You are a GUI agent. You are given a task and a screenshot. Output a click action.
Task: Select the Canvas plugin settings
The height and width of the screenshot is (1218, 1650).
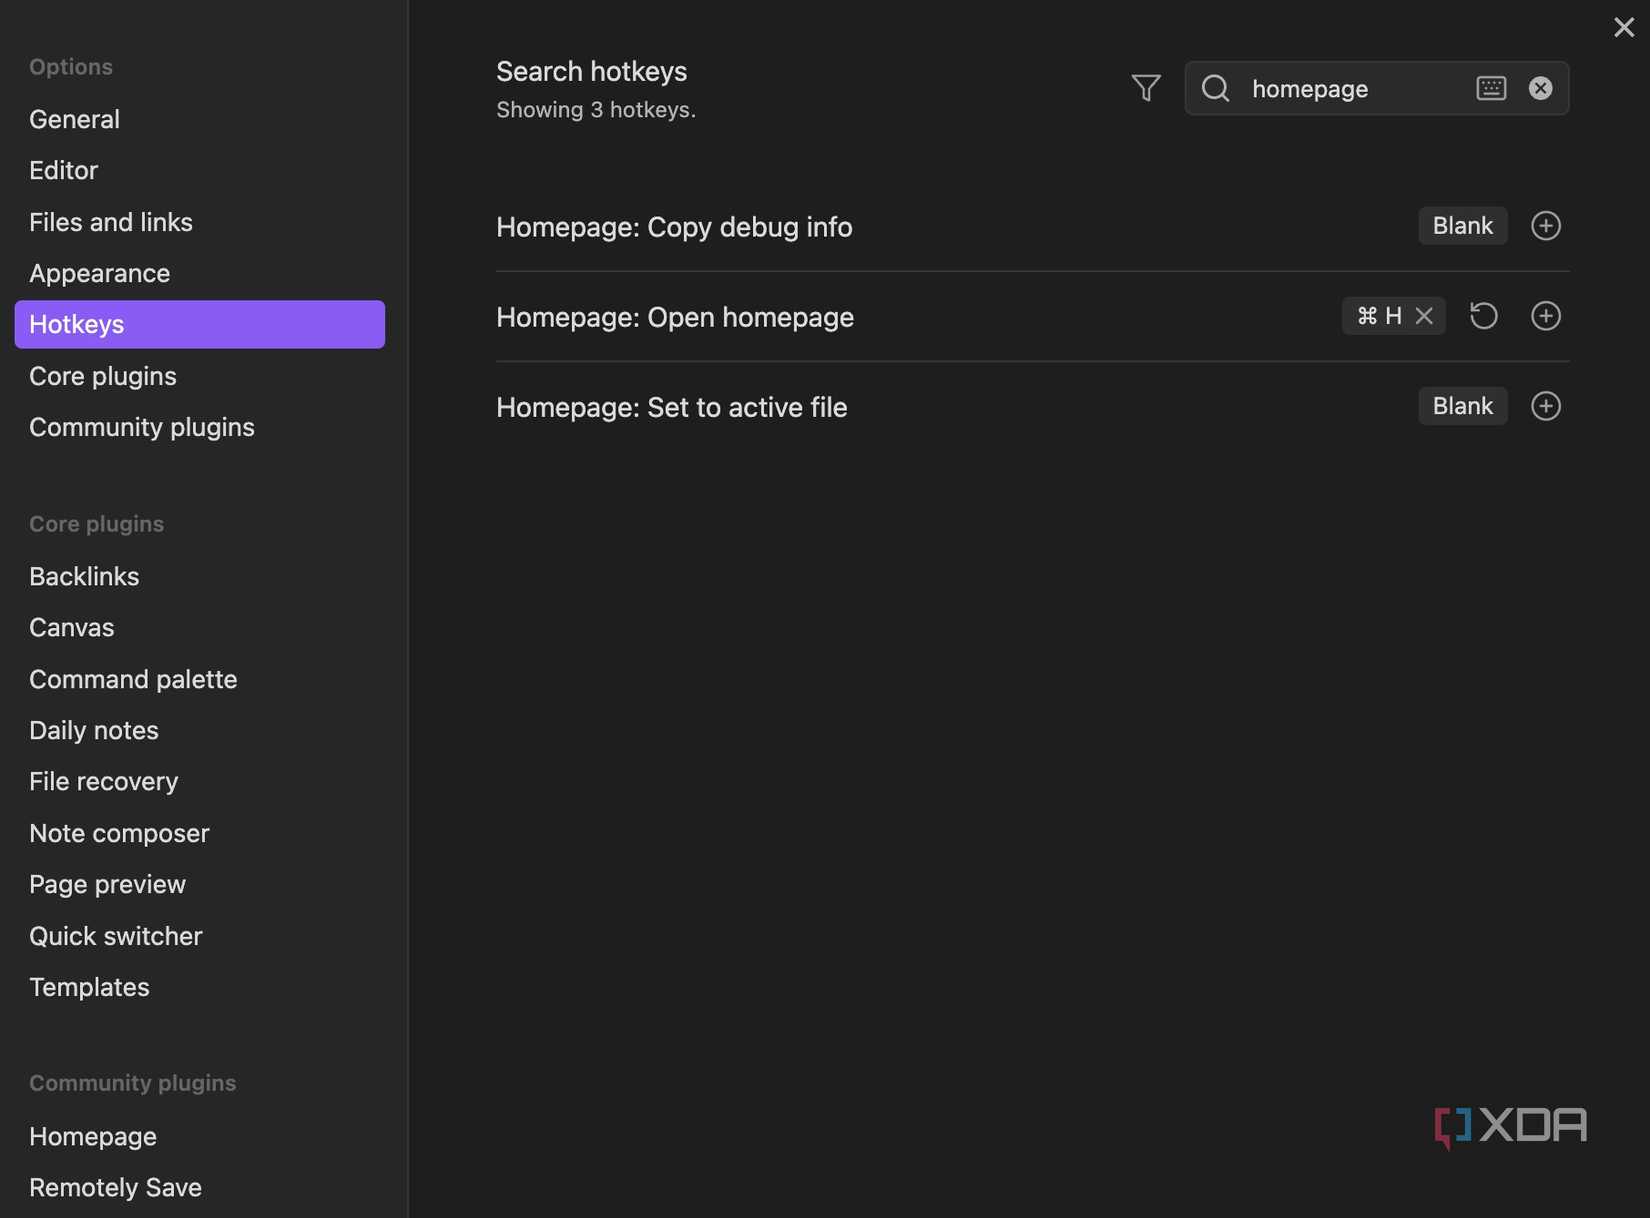71,627
